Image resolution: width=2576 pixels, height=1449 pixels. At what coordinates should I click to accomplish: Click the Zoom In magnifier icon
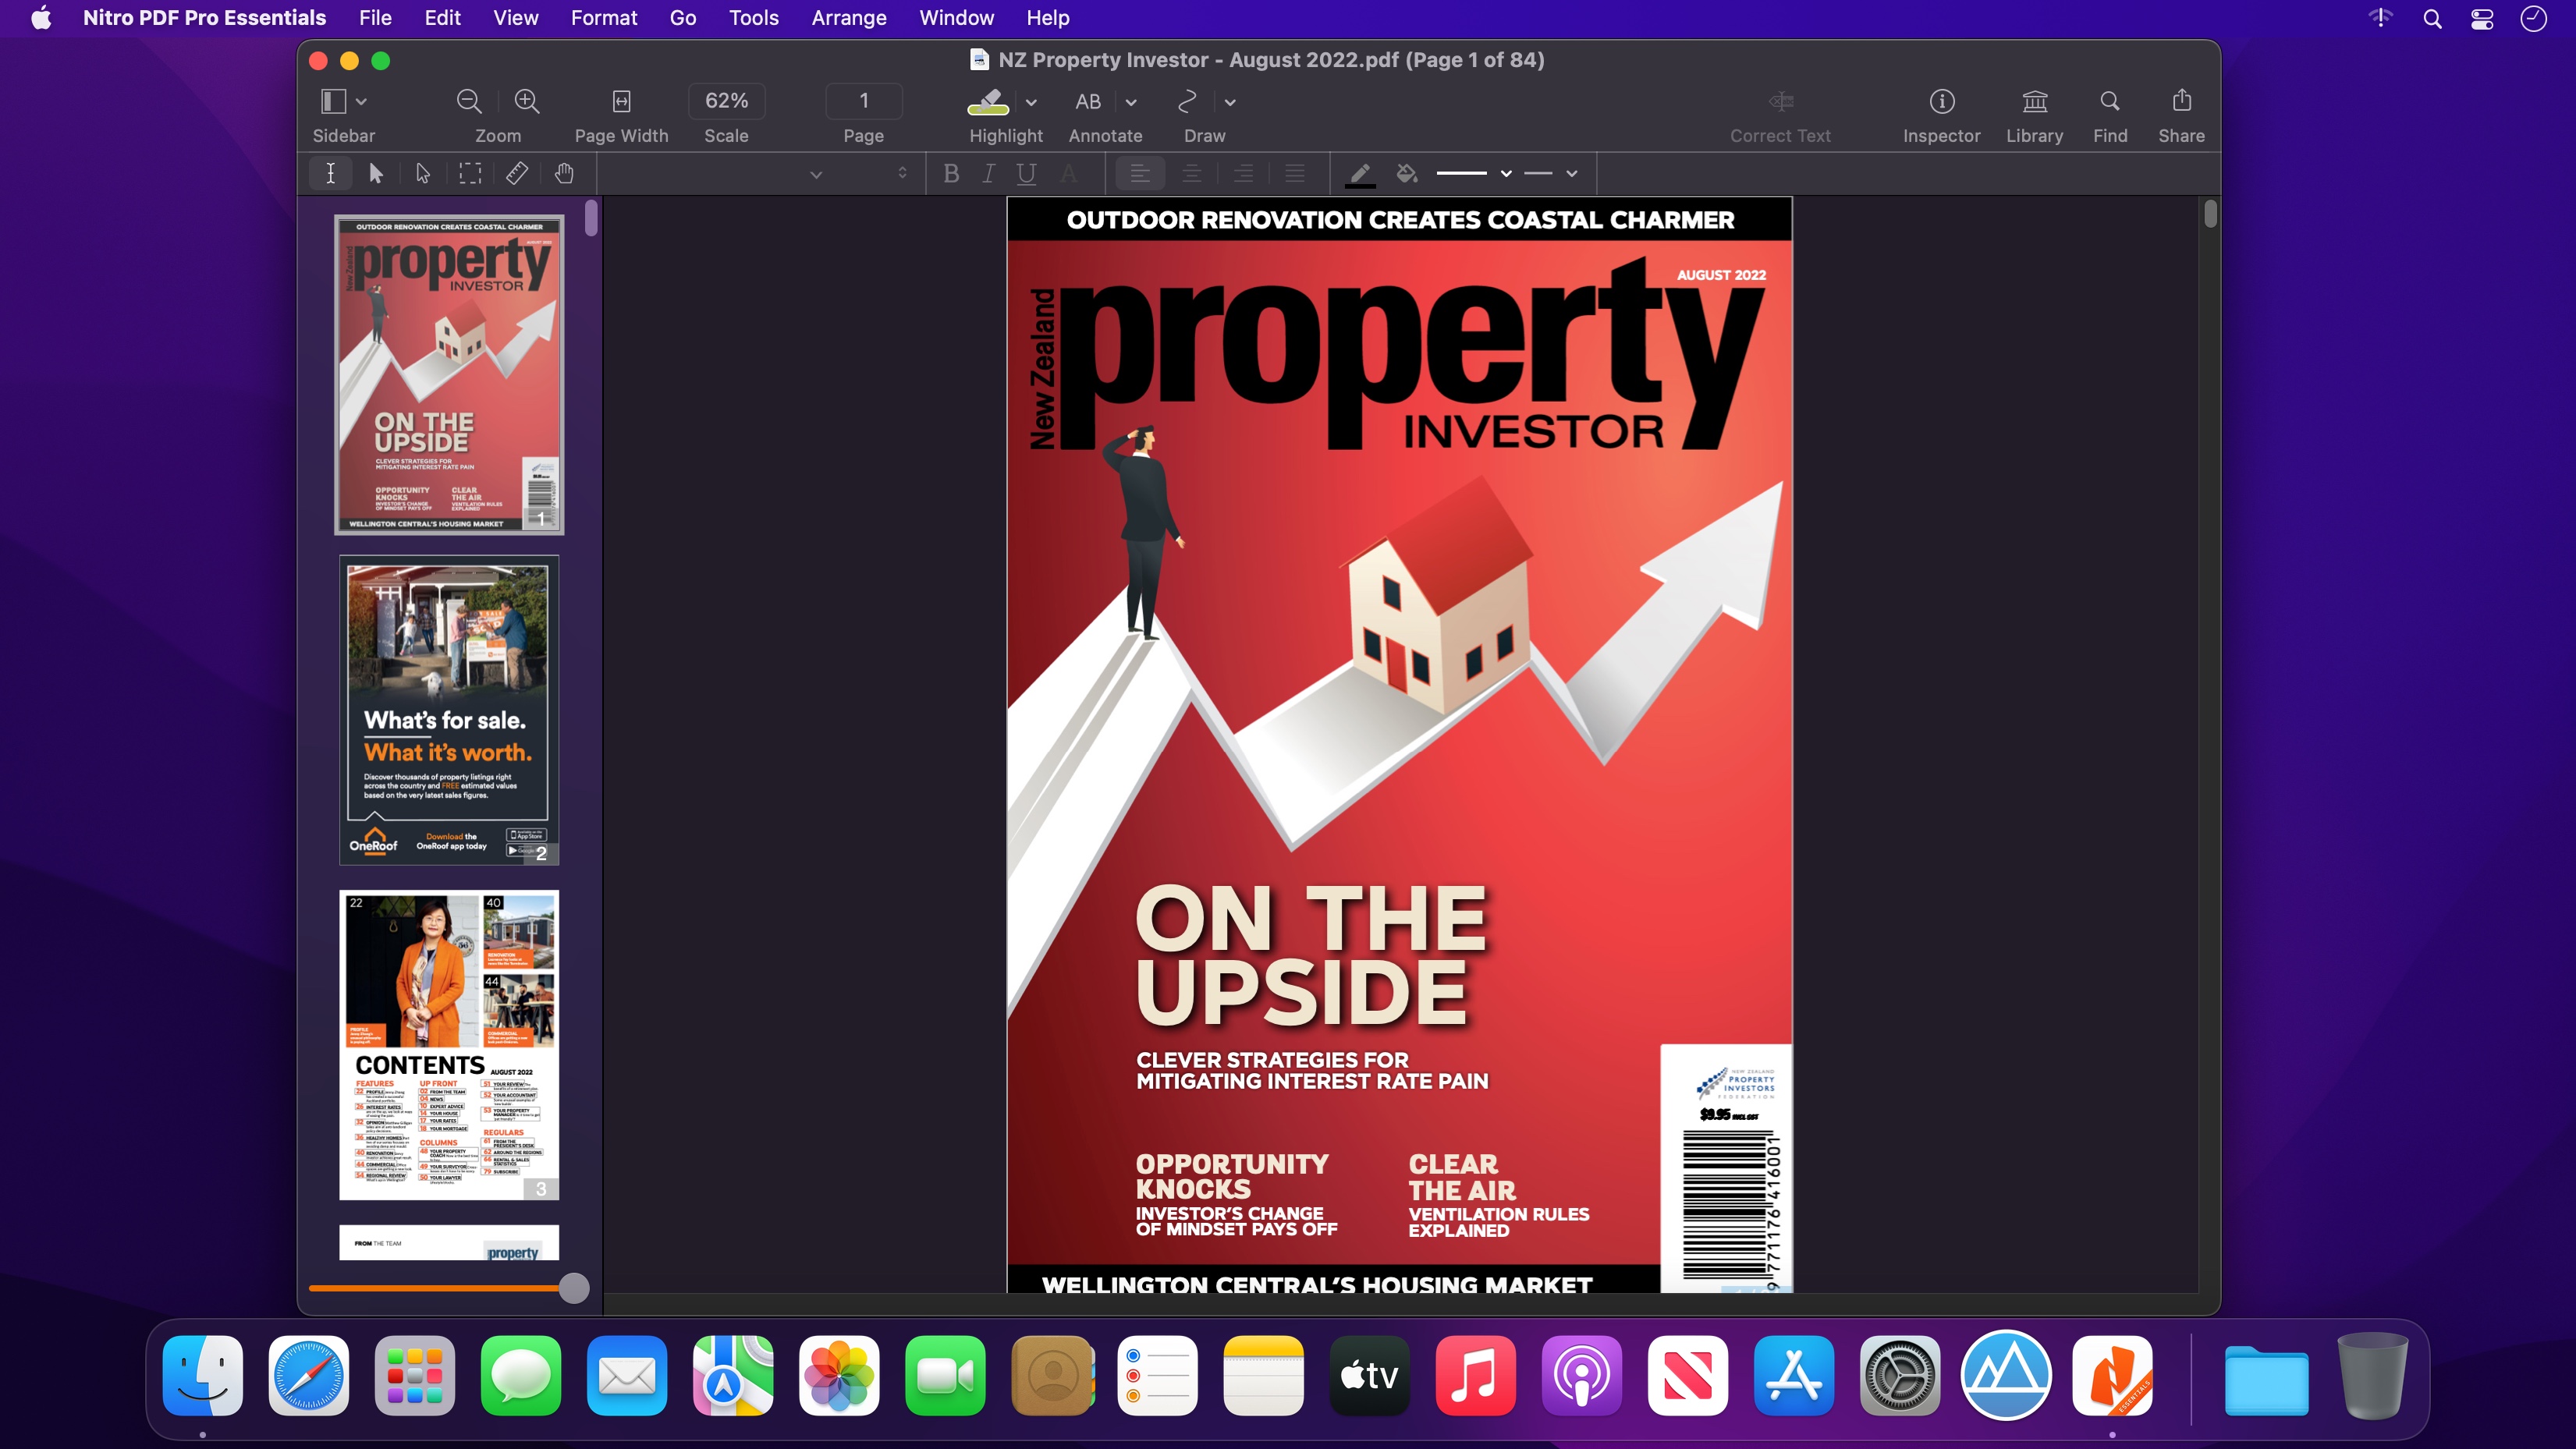[x=527, y=101]
